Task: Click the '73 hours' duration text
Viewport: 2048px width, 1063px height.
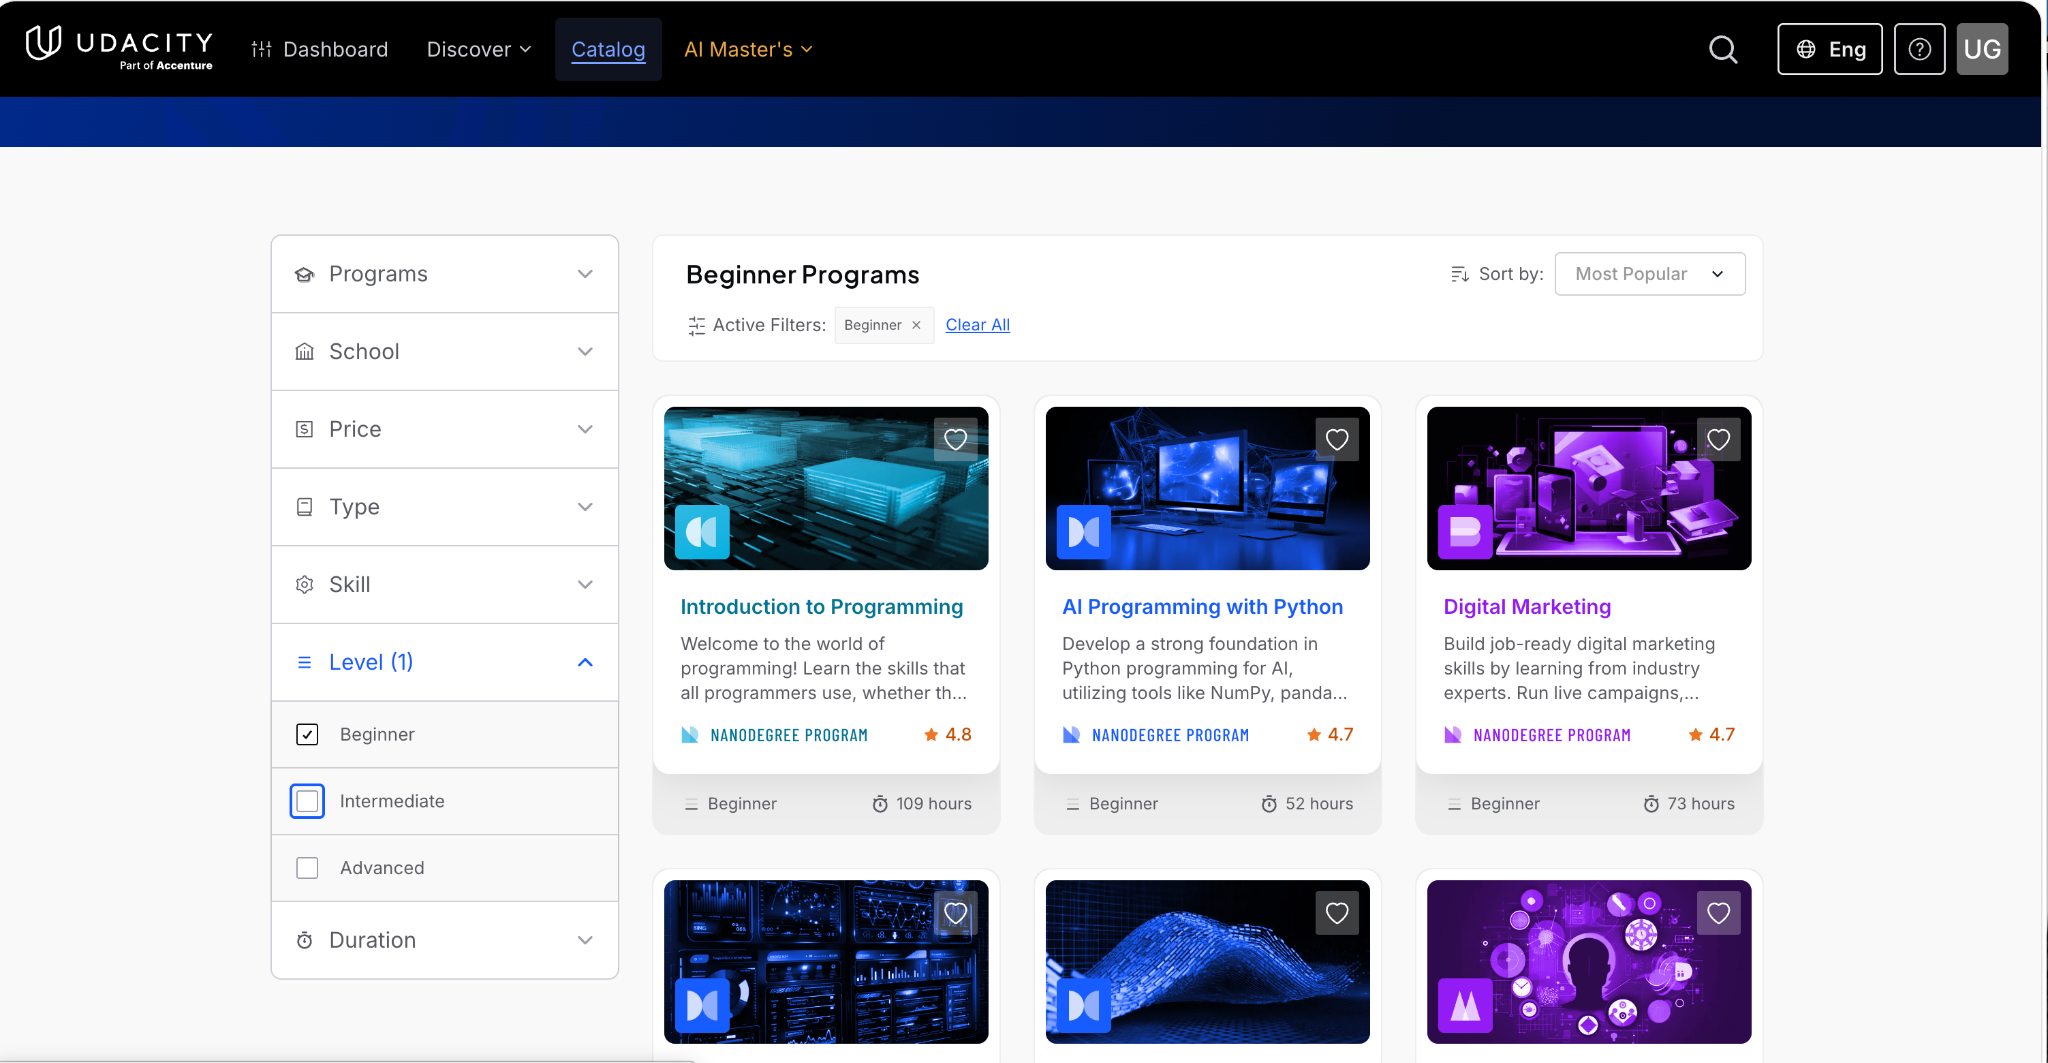Action: pyautogui.click(x=1701, y=804)
